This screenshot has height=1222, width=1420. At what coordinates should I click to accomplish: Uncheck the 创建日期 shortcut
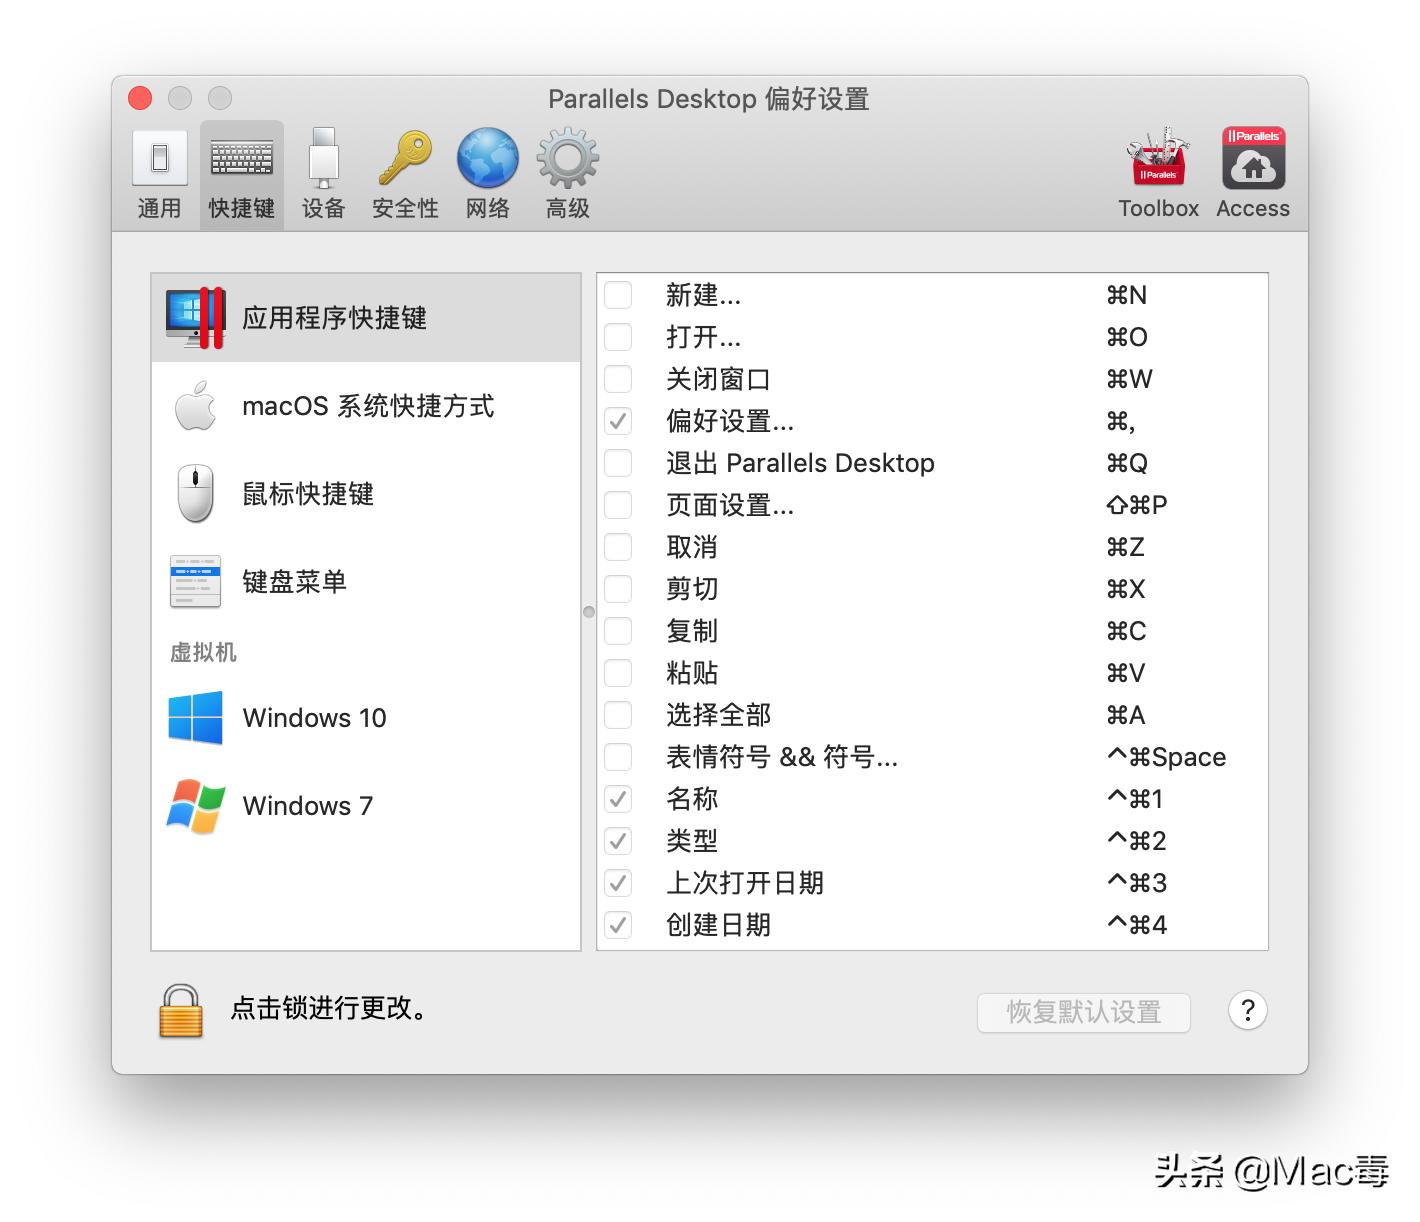click(617, 925)
